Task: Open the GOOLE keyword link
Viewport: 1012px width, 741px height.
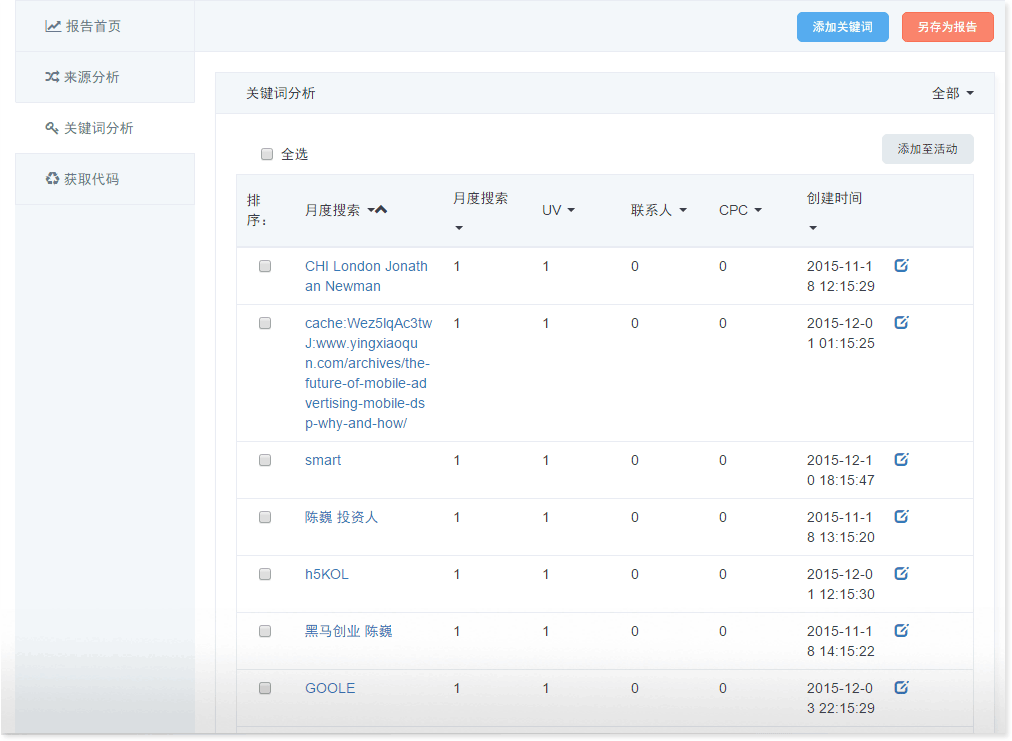Action: click(x=330, y=688)
